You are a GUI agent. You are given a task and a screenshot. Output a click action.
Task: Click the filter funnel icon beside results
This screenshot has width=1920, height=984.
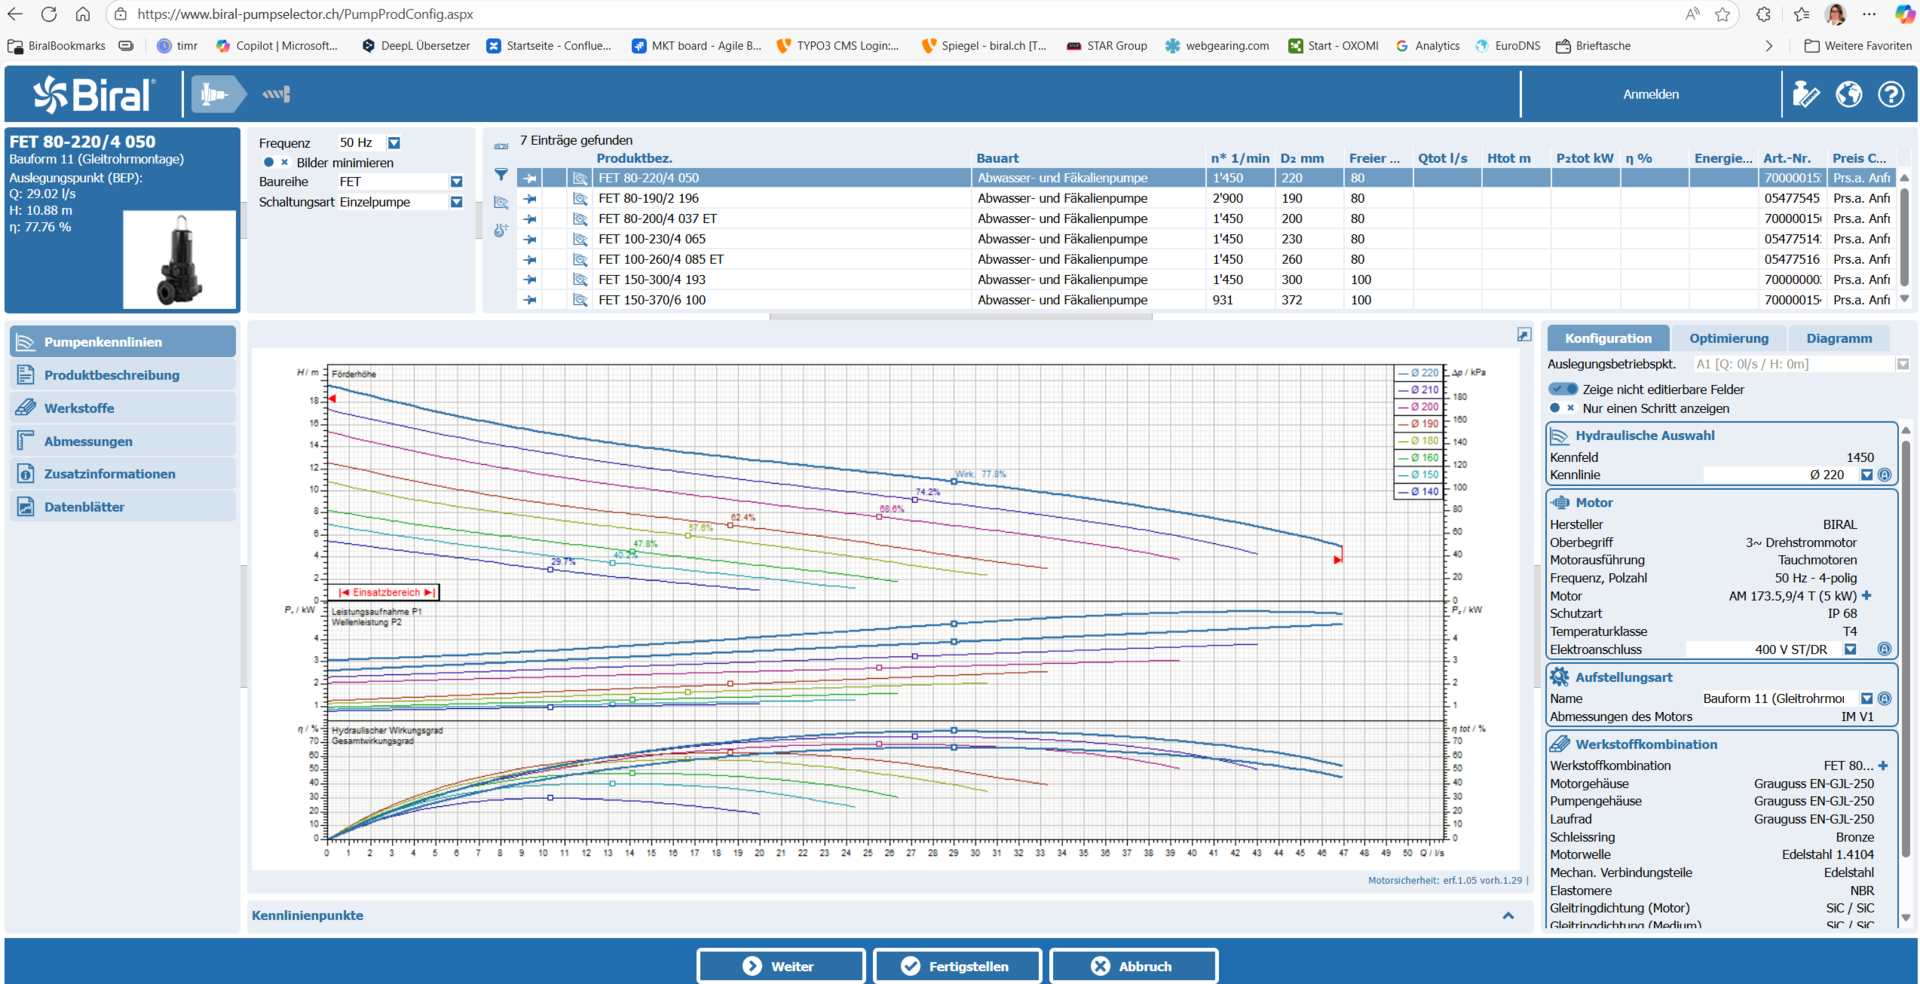(501, 175)
